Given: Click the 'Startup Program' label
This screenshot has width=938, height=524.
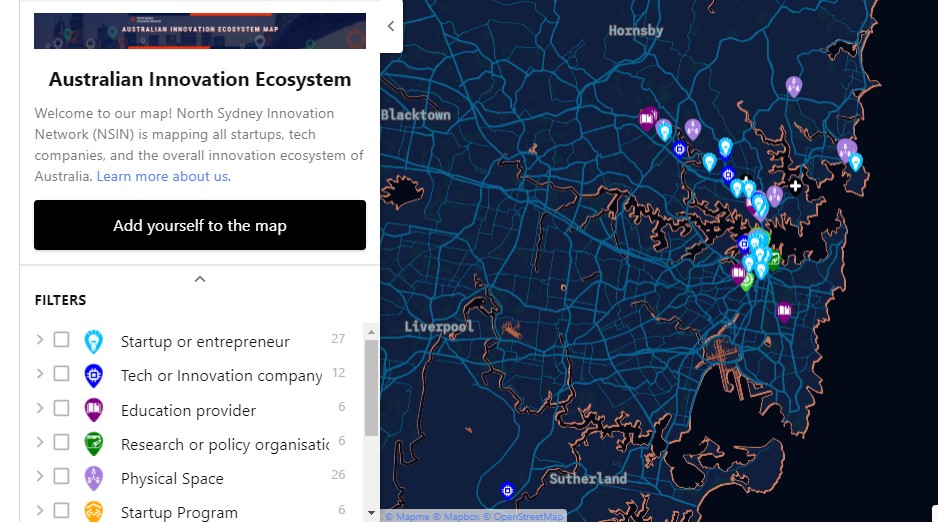Looking at the screenshot, I should pos(179,513).
